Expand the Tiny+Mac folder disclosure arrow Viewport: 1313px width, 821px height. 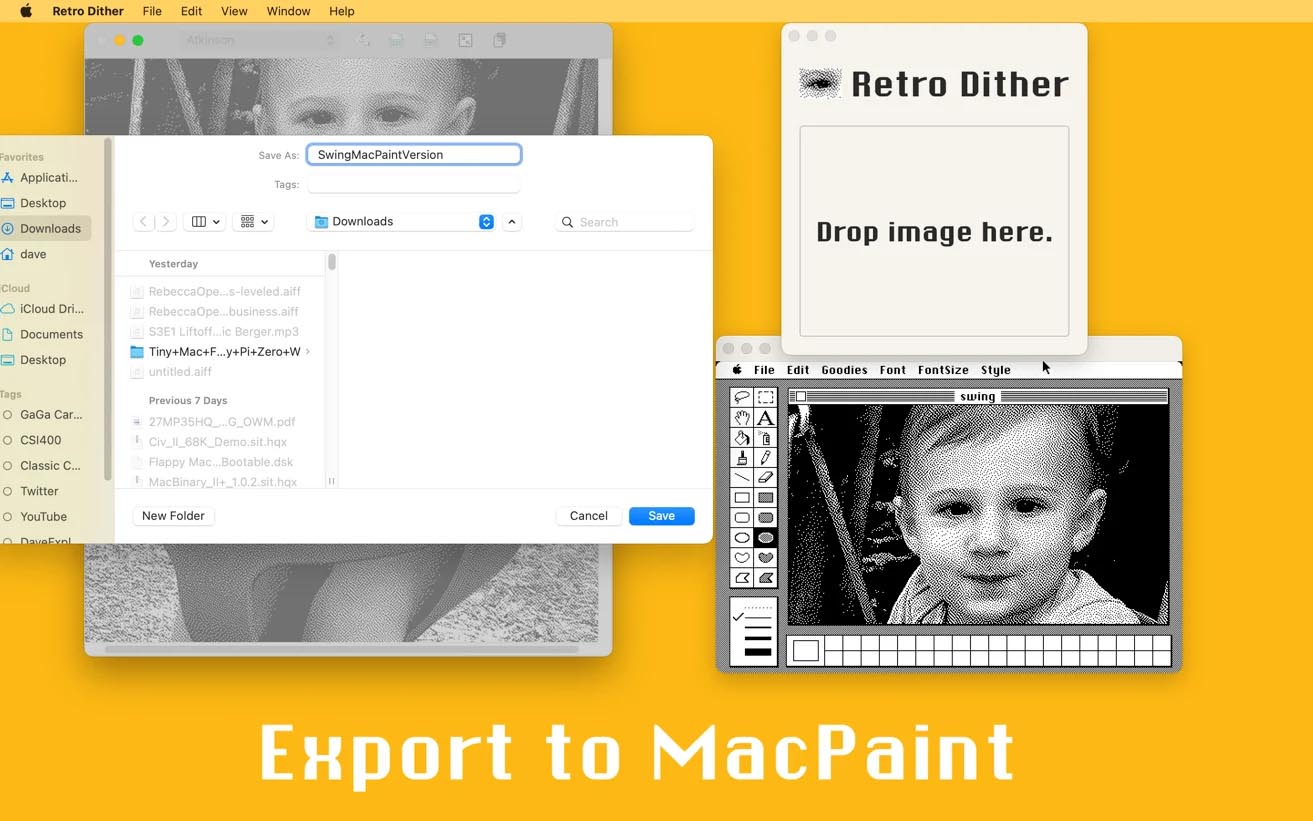307,352
